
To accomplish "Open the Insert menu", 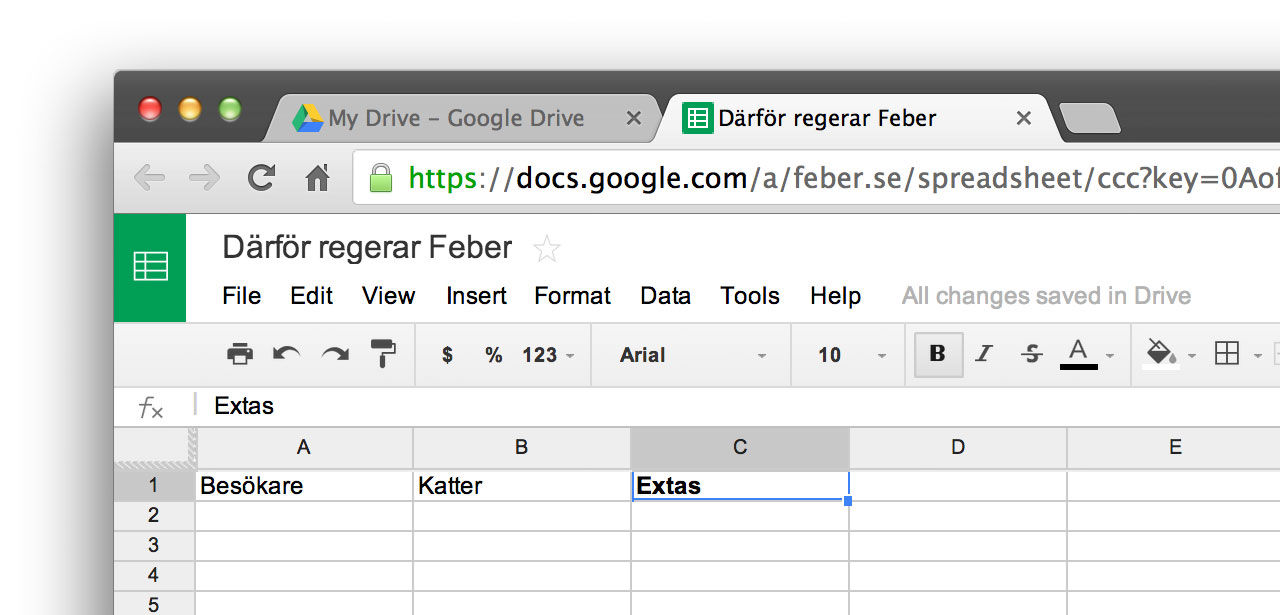I will tap(477, 296).
